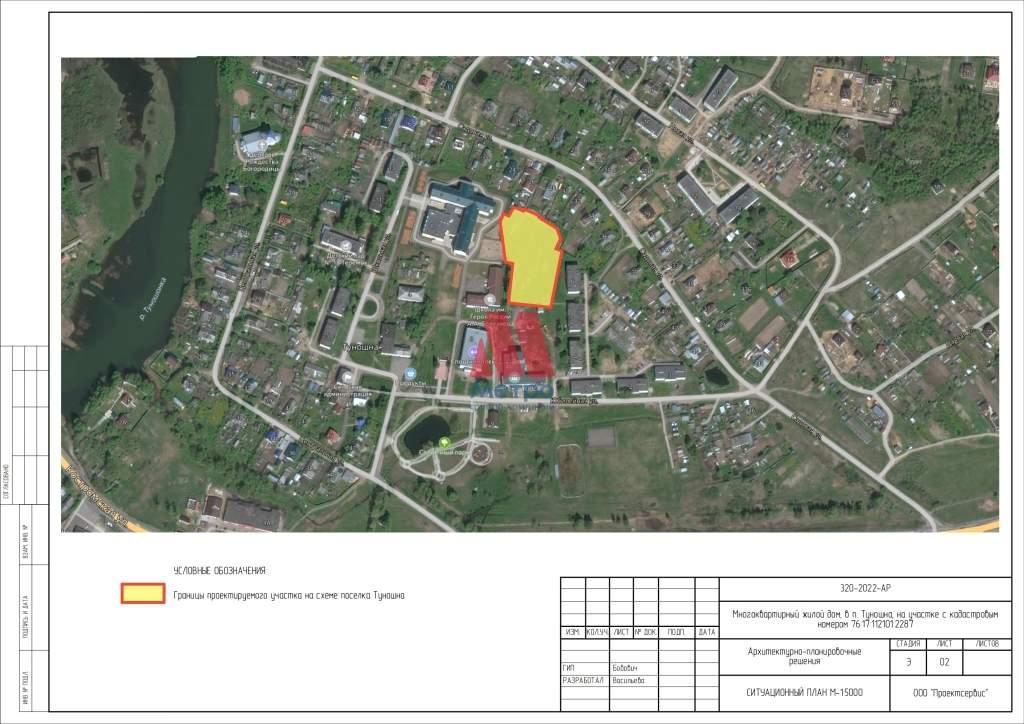Click the ООО Проектсервис company cell
This screenshot has height=724, width=1024.
tap(949, 692)
